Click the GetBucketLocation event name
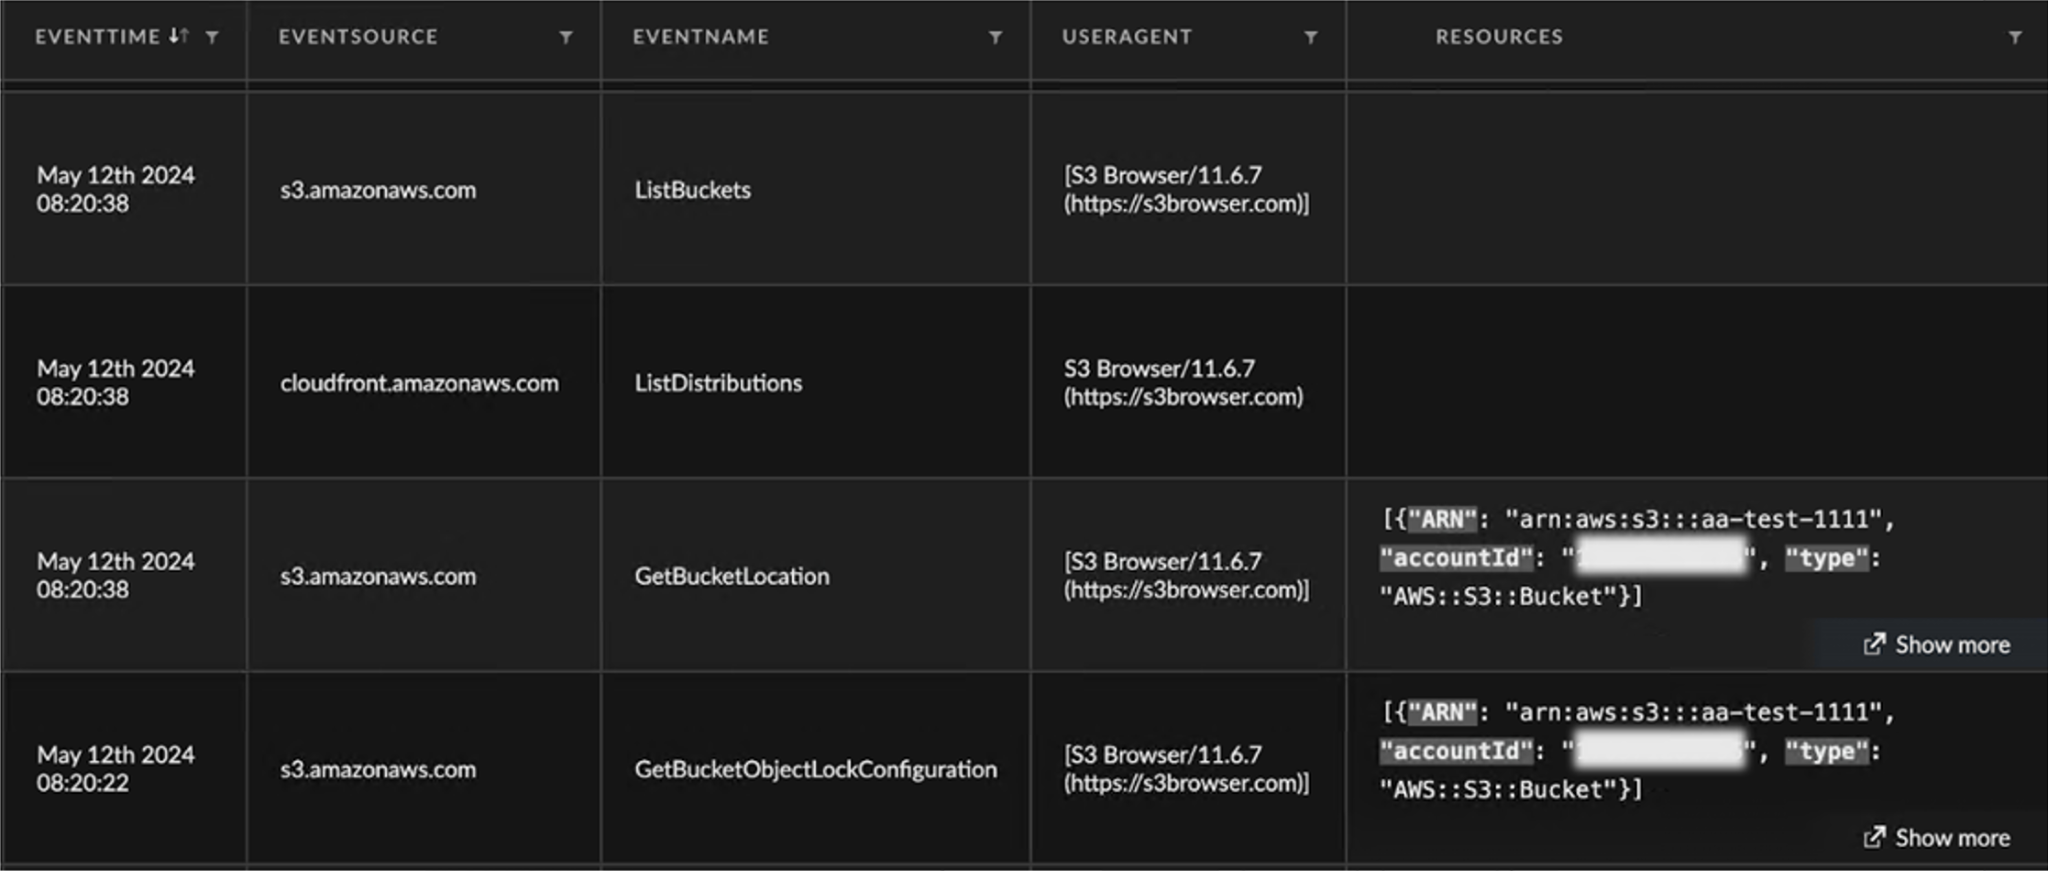 (731, 576)
